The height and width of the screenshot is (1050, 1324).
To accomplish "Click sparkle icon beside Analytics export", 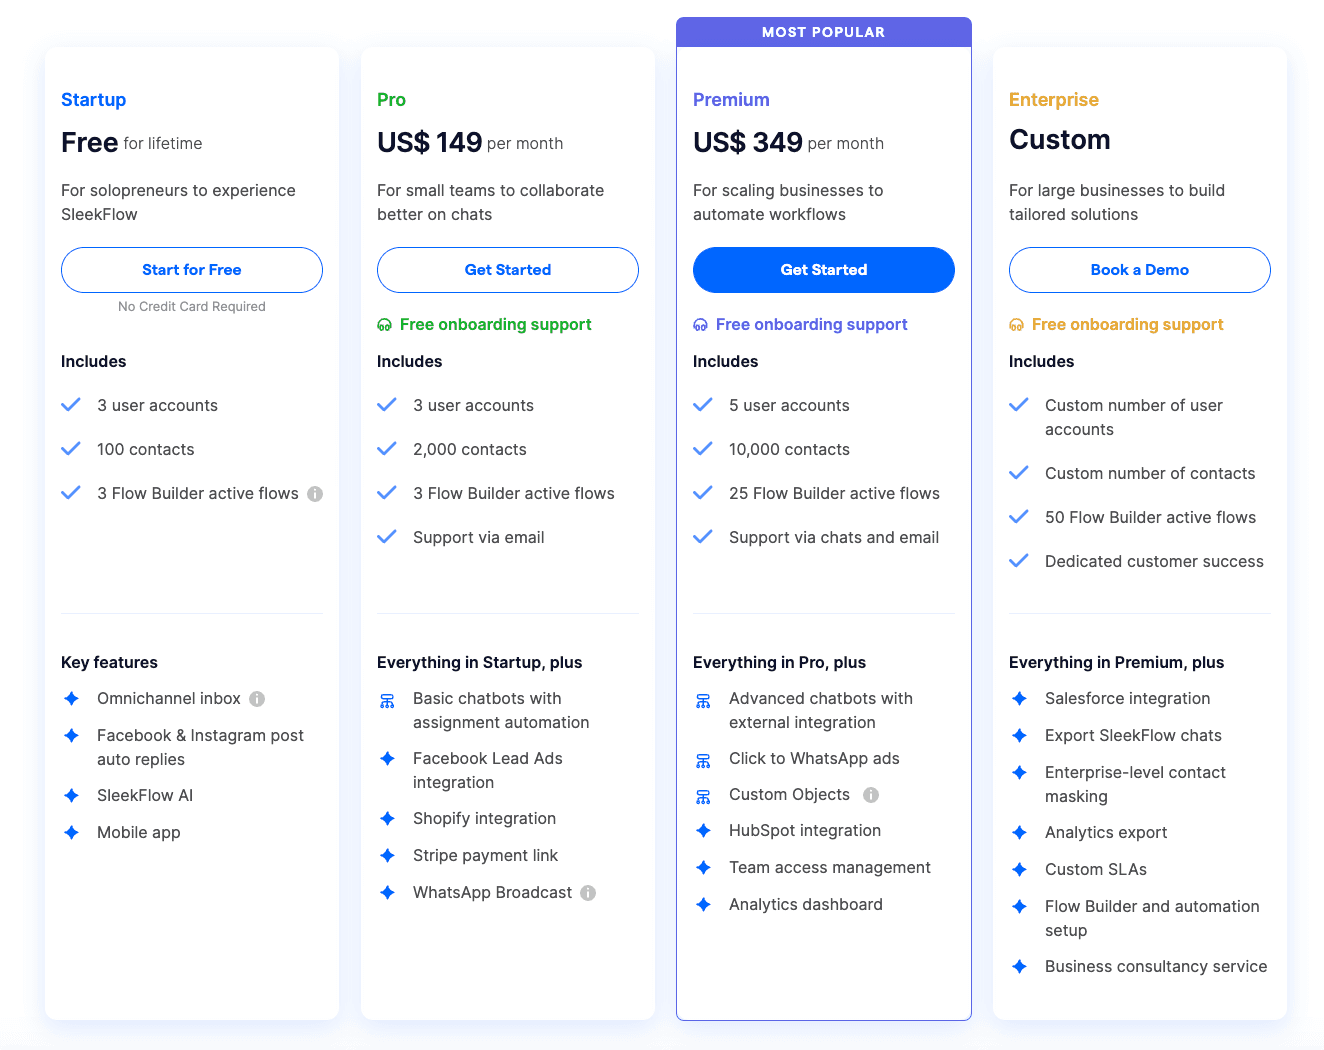I will click(1019, 832).
